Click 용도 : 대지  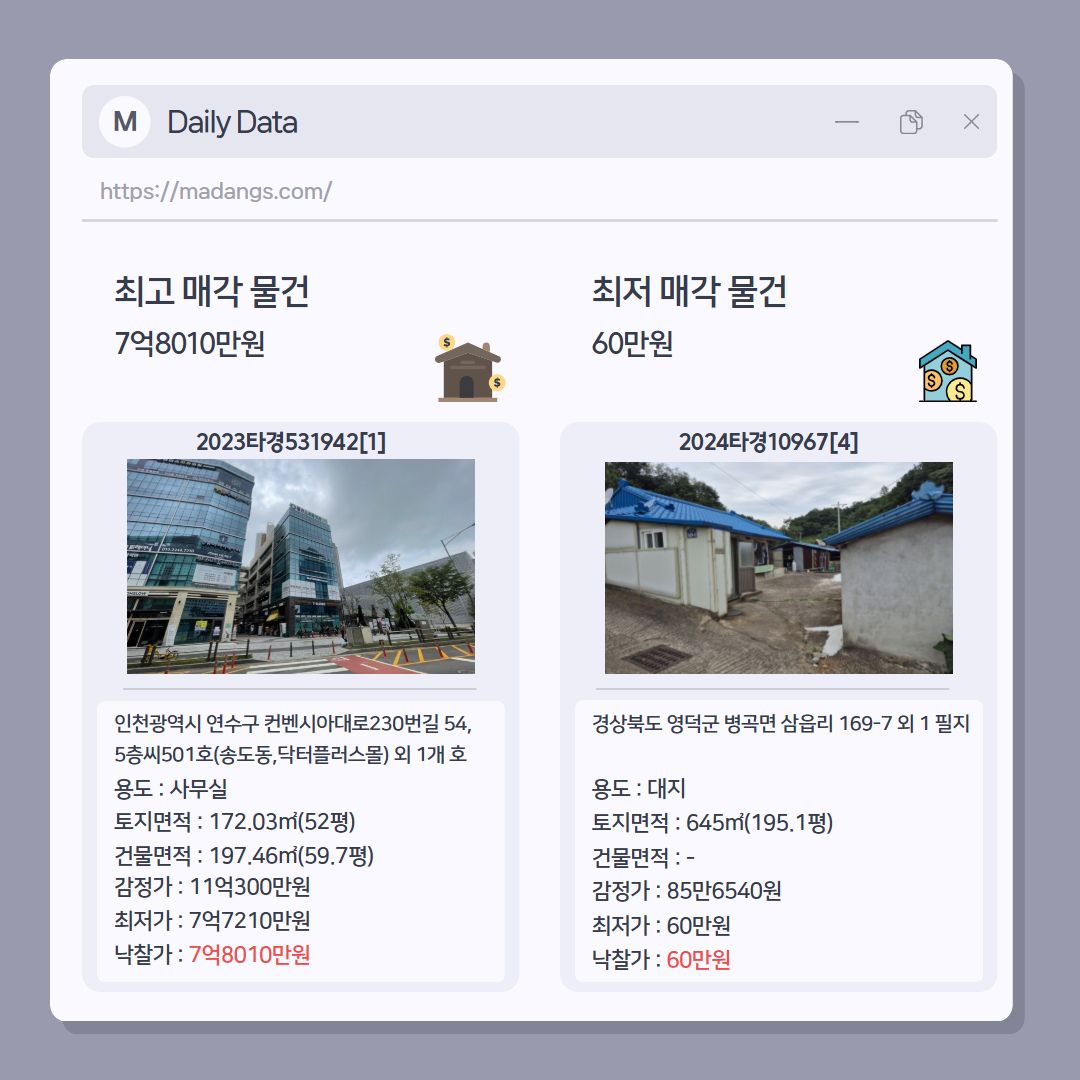638,789
